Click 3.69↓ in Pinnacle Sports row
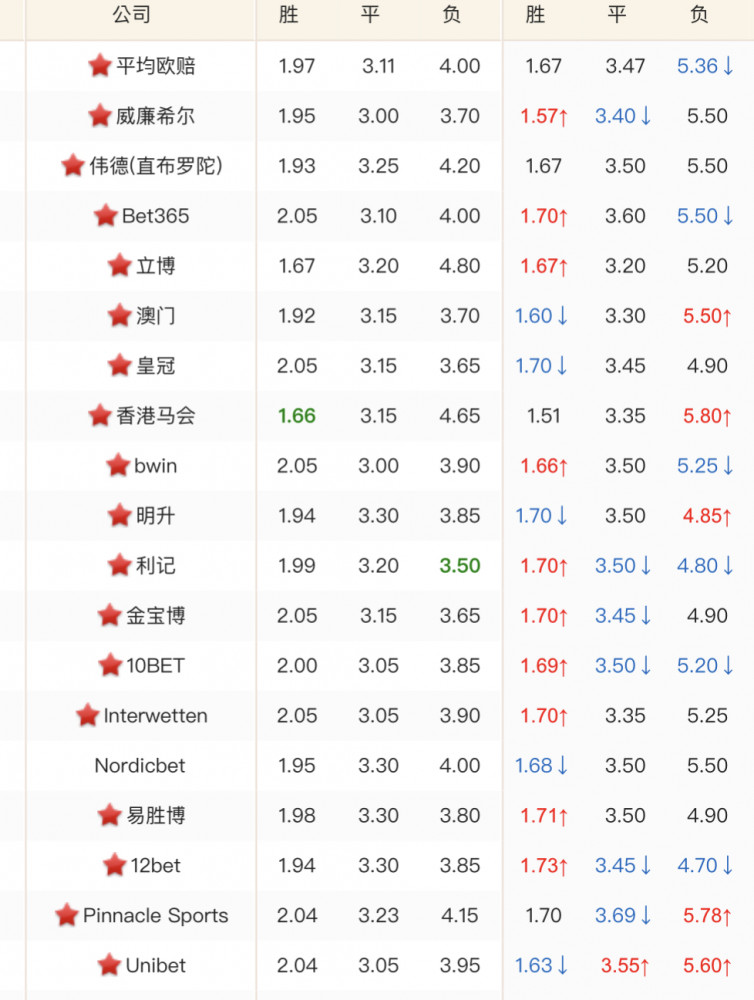 click(623, 916)
